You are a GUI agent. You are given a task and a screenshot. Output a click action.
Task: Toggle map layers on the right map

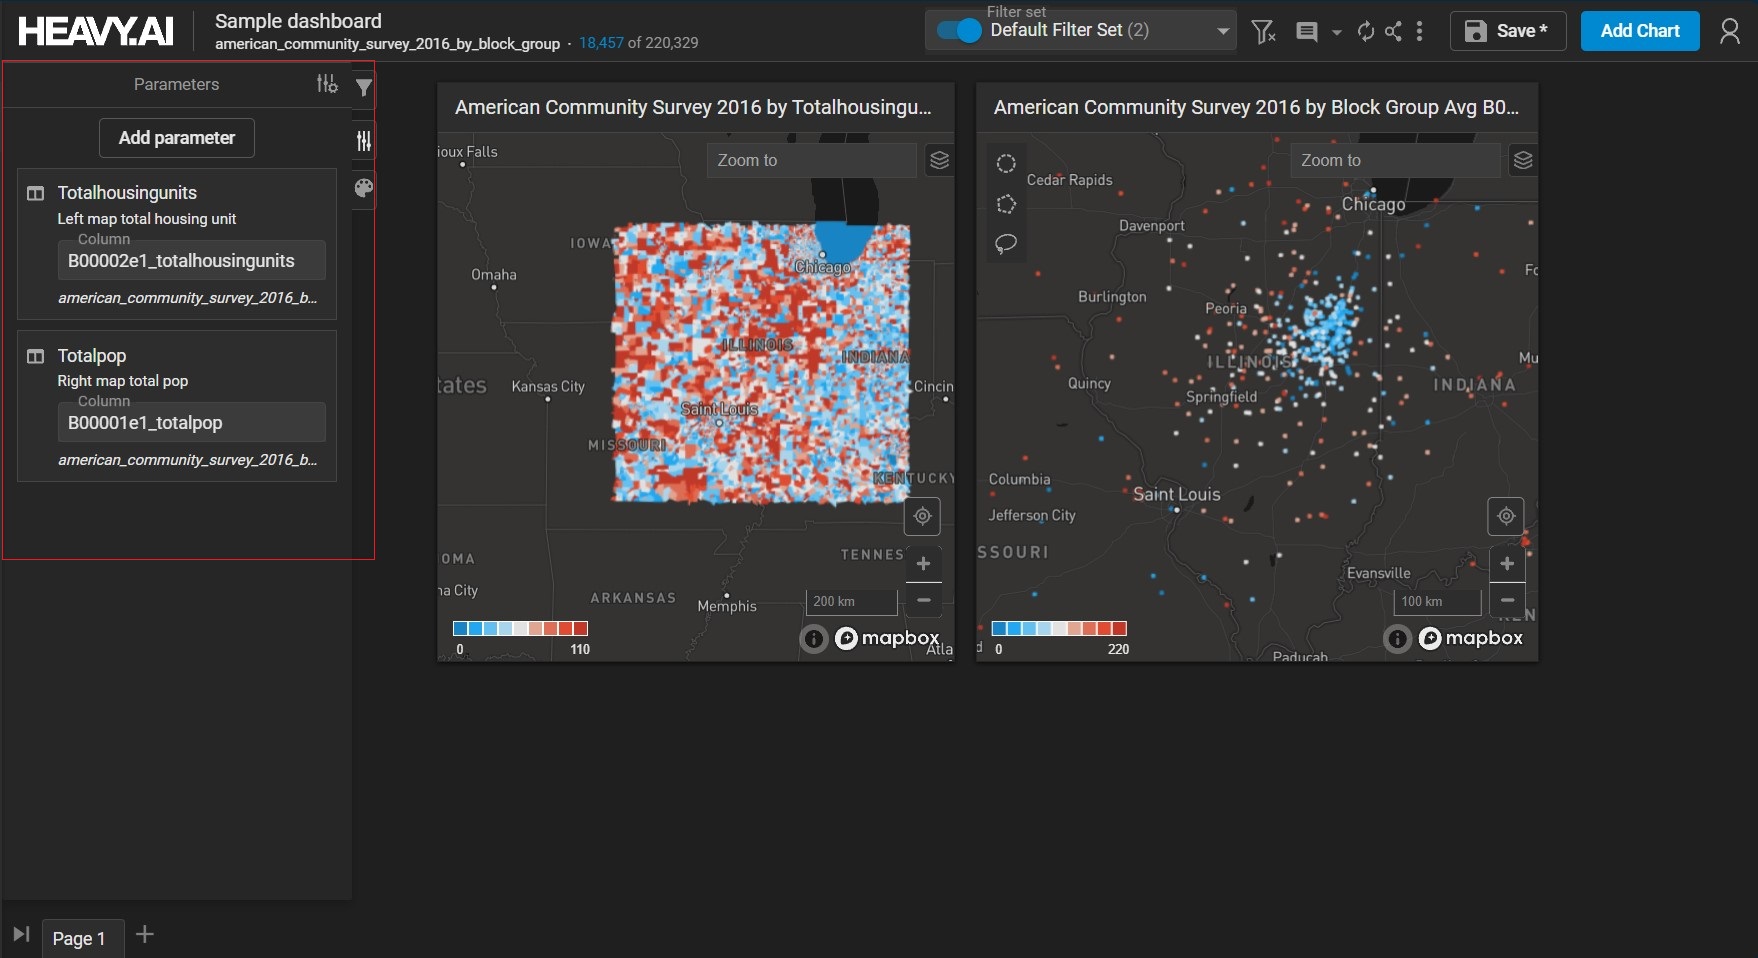(x=1522, y=160)
